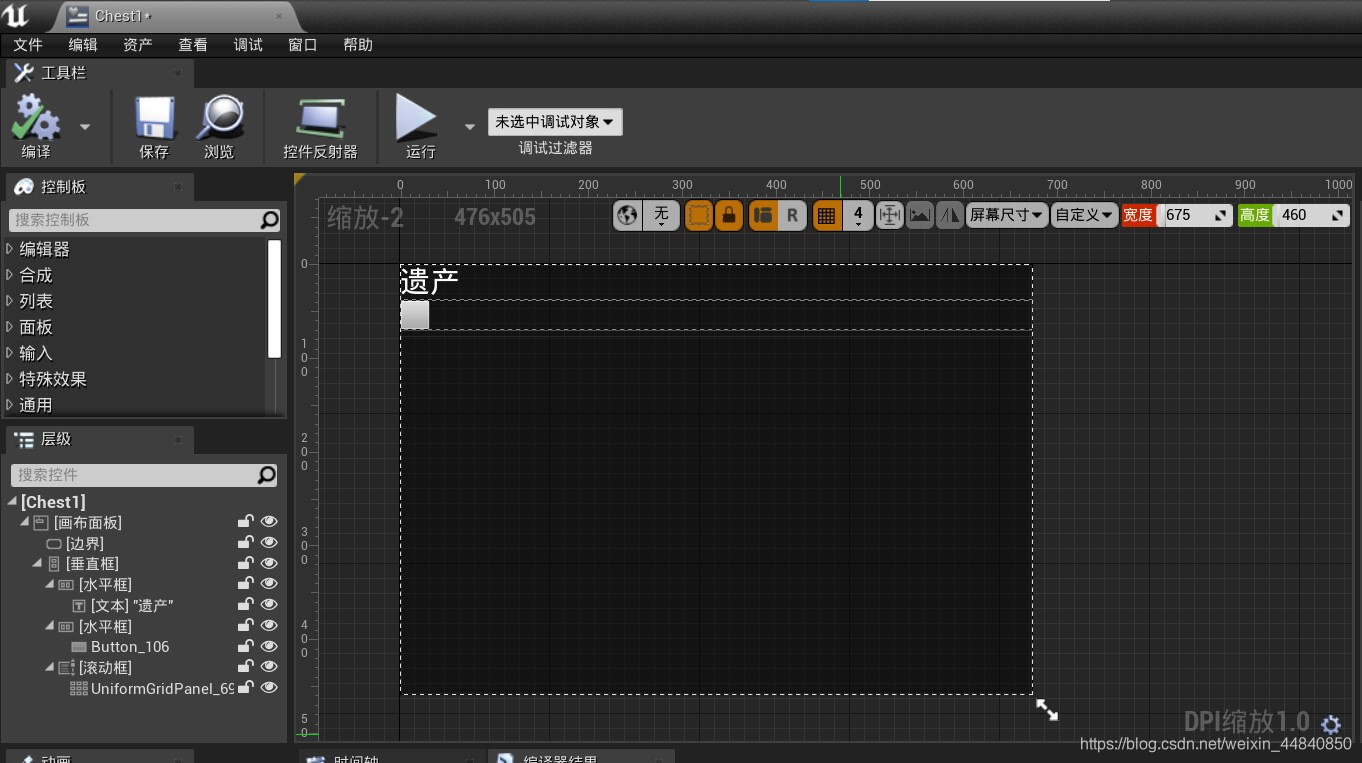Toggle the layout transform icon beside R
The image size is (1362, 763).
point(764,215)
